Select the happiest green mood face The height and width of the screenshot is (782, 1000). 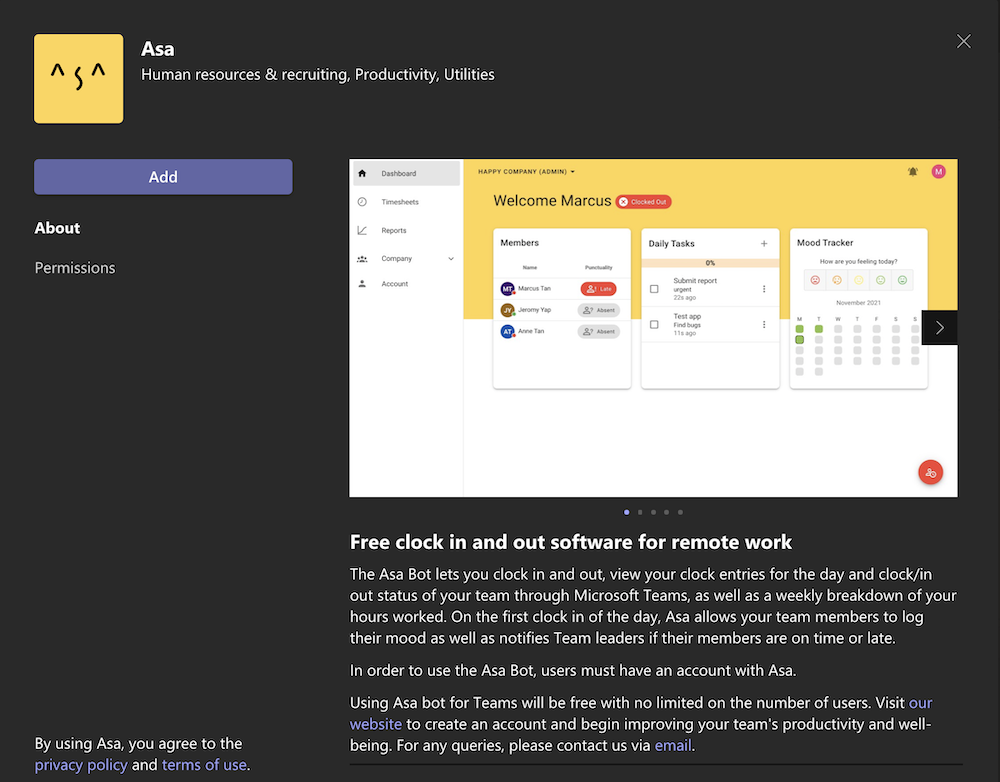902,280
